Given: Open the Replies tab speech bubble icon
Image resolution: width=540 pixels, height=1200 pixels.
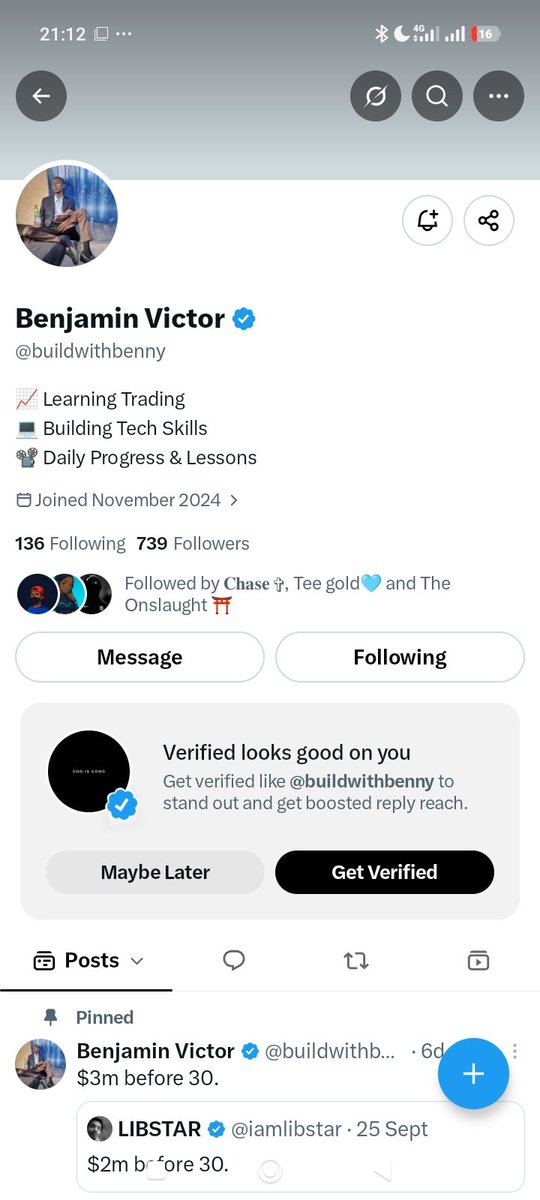Looking at the screenshot, I should pos(234,960).
